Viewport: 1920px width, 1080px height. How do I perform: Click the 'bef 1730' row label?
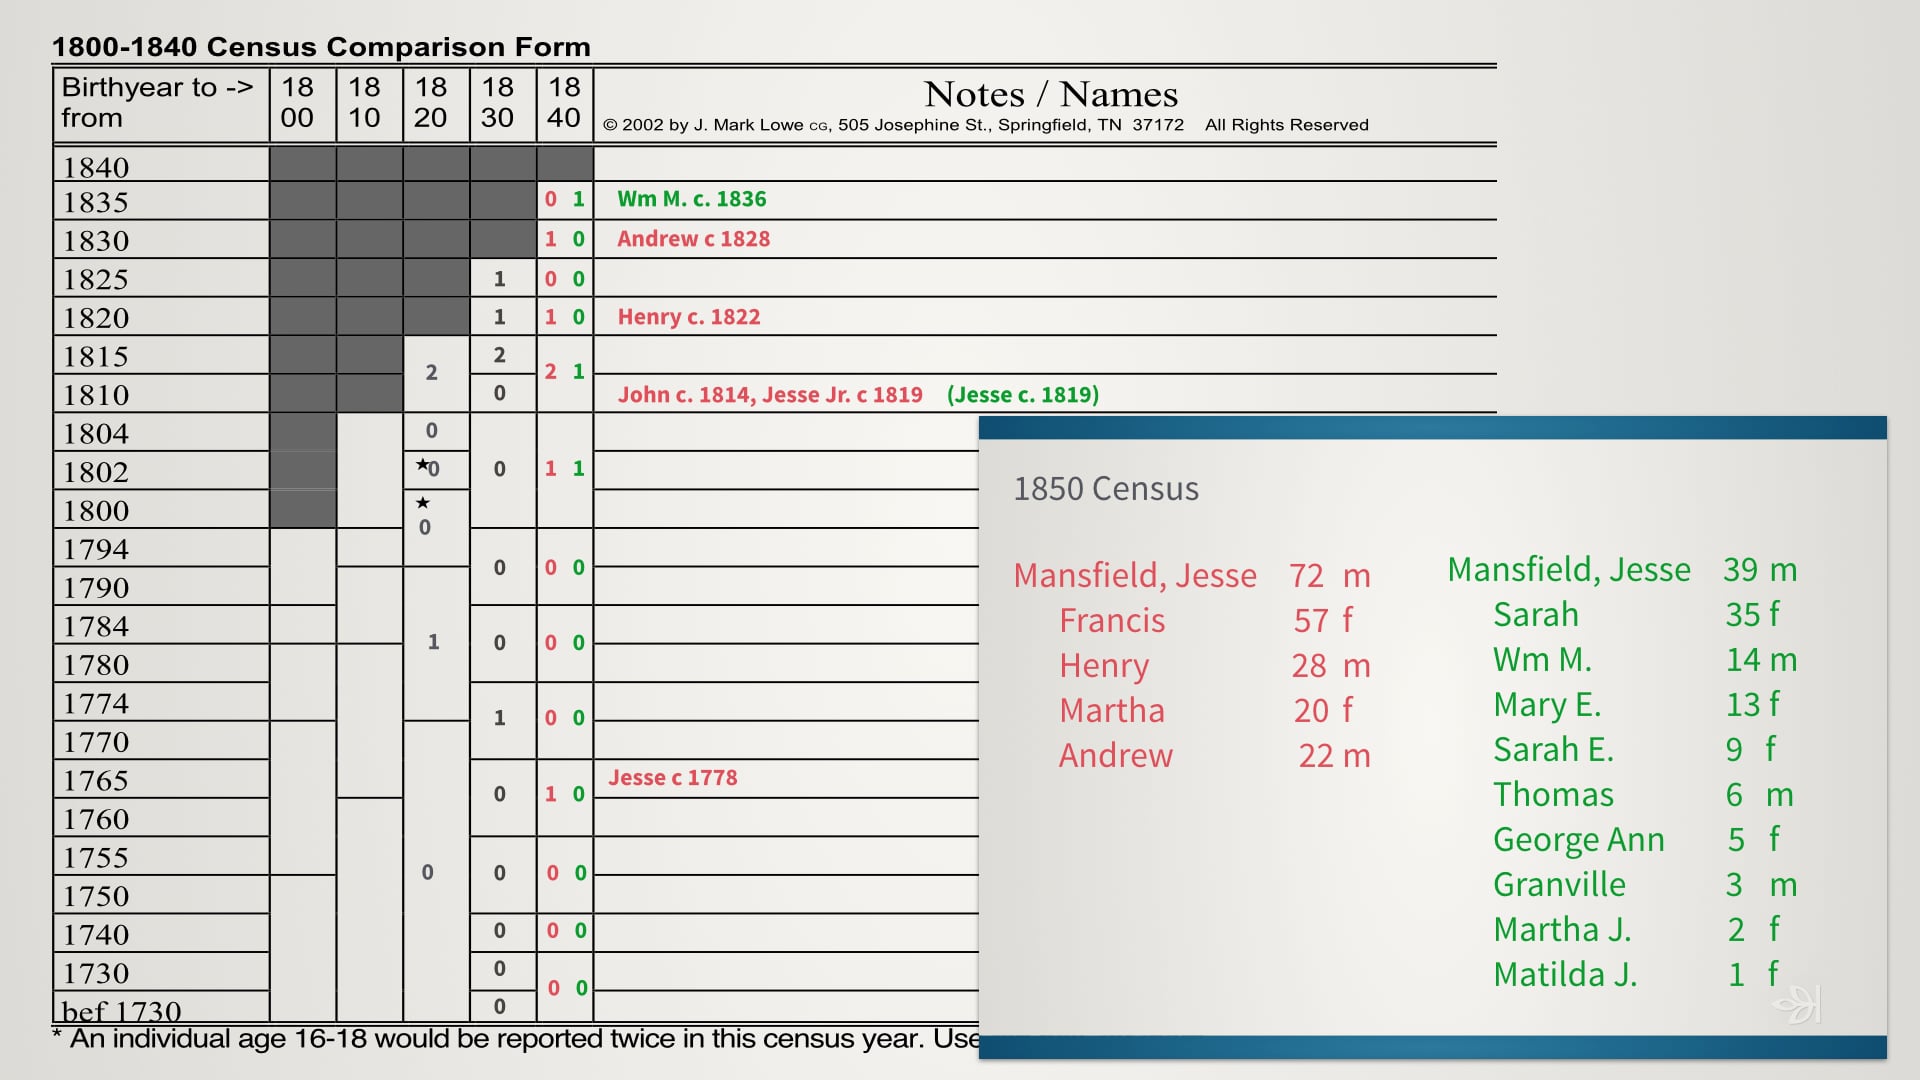(121, 1010)
